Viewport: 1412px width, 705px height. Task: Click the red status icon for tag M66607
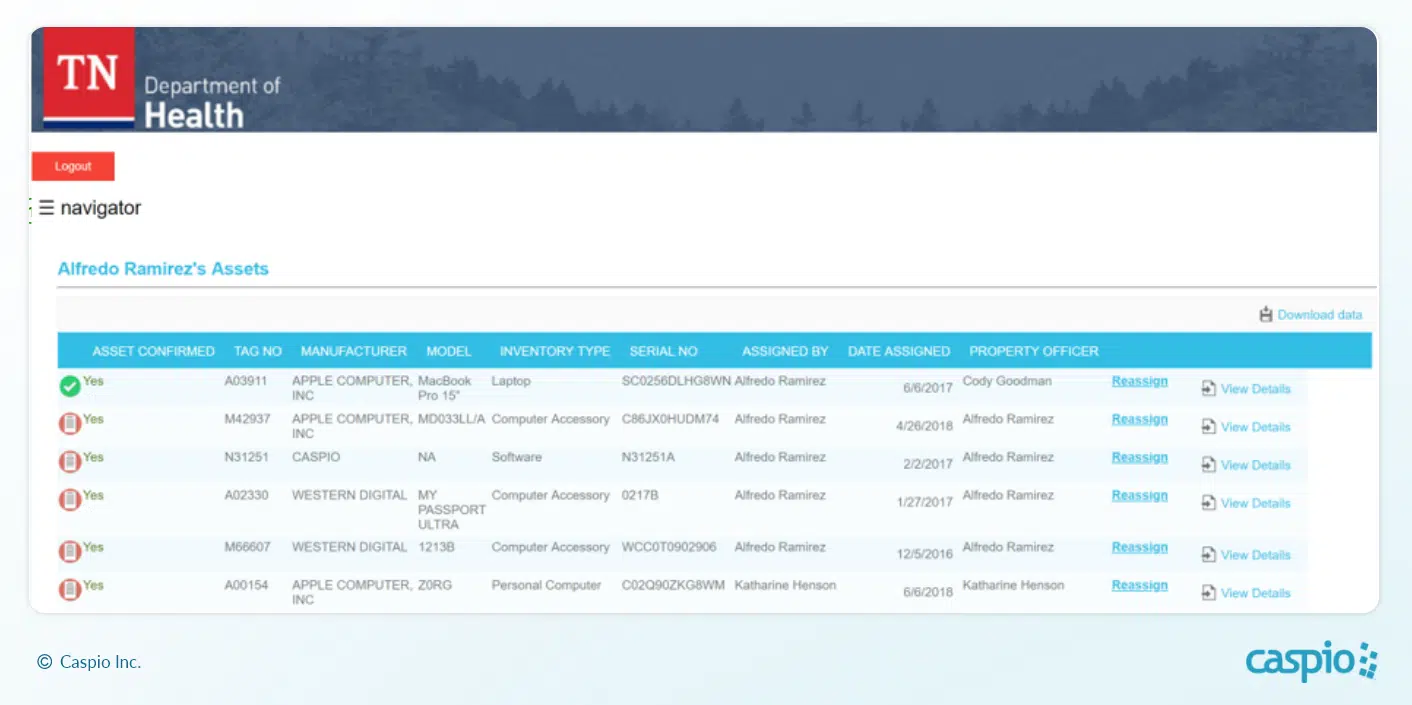pos(70,552)
